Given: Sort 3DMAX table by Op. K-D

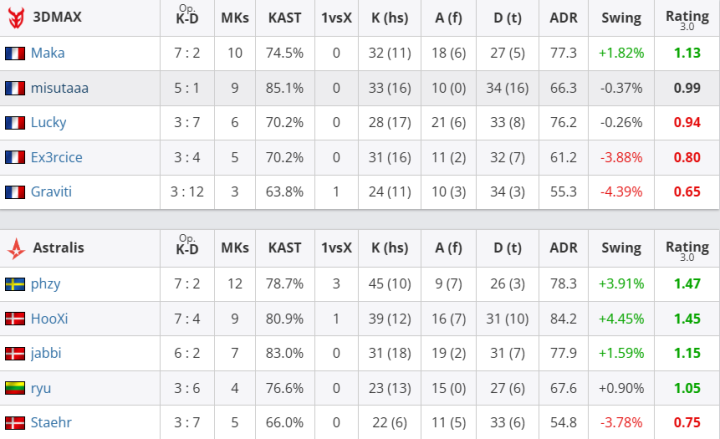Looking at the screenshot, I should 188,18.
